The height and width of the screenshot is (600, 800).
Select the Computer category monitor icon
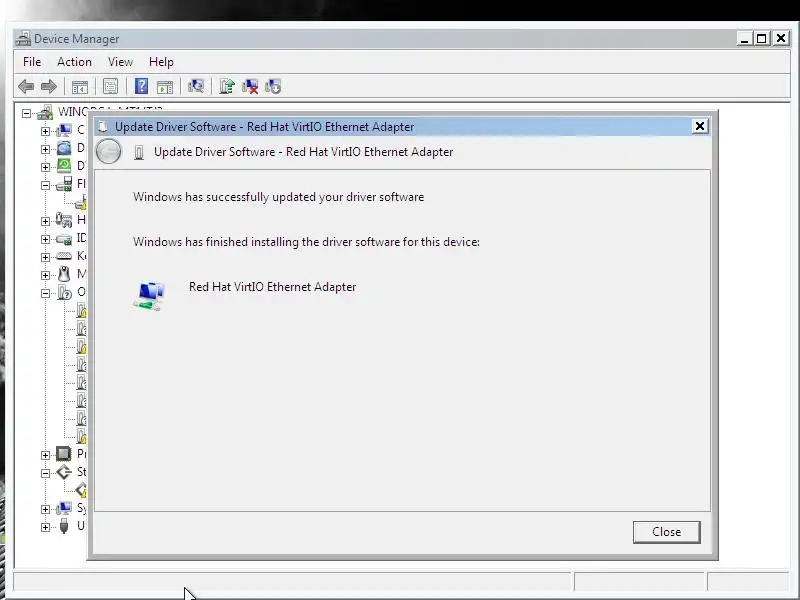[64, 130]
